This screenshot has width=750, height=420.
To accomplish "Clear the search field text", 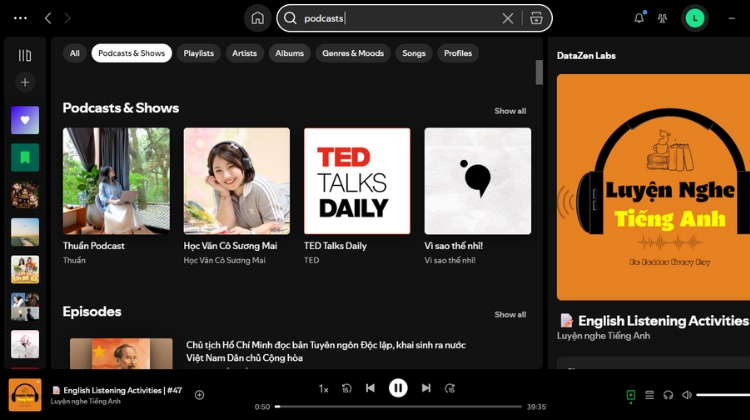I will [x=507, y=18].
